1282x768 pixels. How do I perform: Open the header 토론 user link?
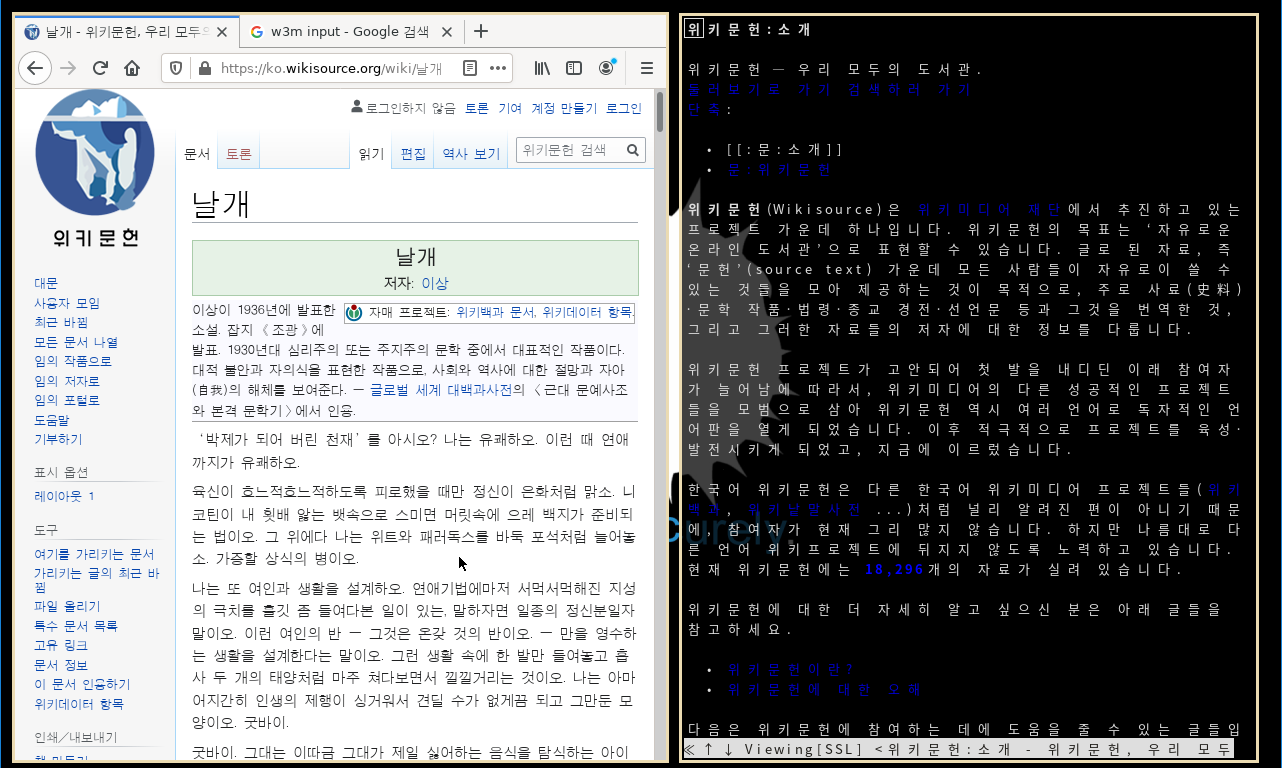click(477, 108)
